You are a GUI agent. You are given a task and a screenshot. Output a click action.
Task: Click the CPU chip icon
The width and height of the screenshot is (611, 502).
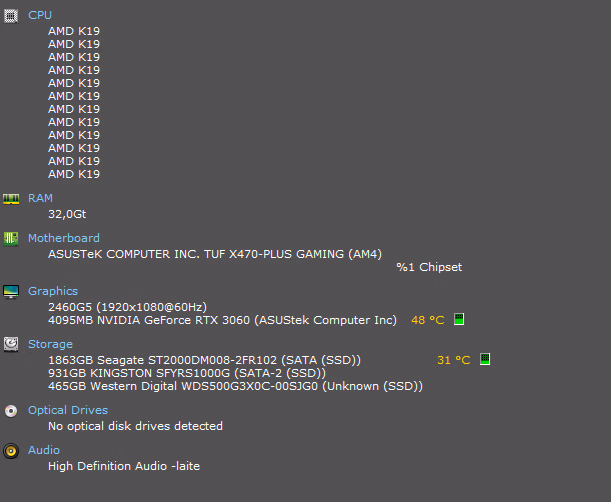(x=11, y=16)
